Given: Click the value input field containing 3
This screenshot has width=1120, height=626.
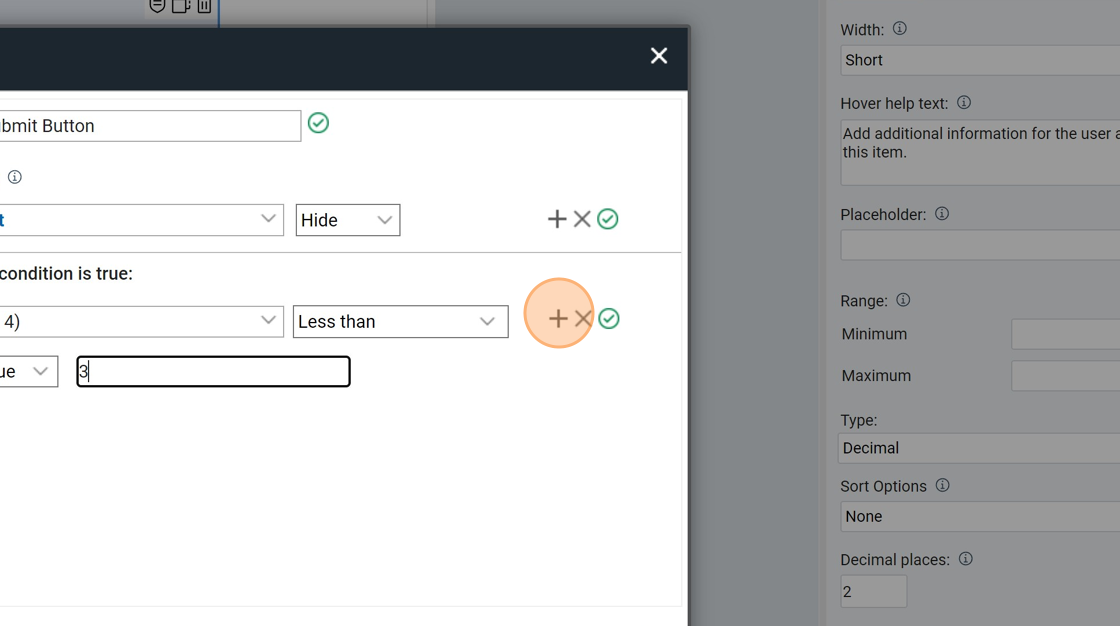Looking at the screenshot, I should (x=213, y=372).
